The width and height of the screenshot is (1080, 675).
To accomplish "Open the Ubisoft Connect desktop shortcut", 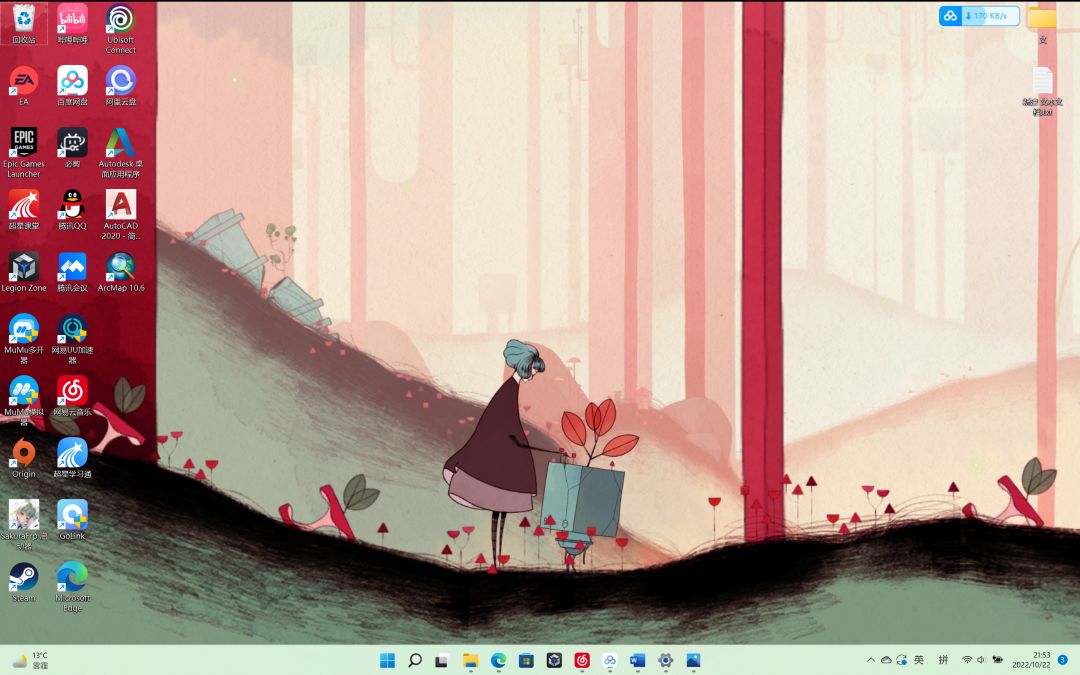I will tap(121, 28).
